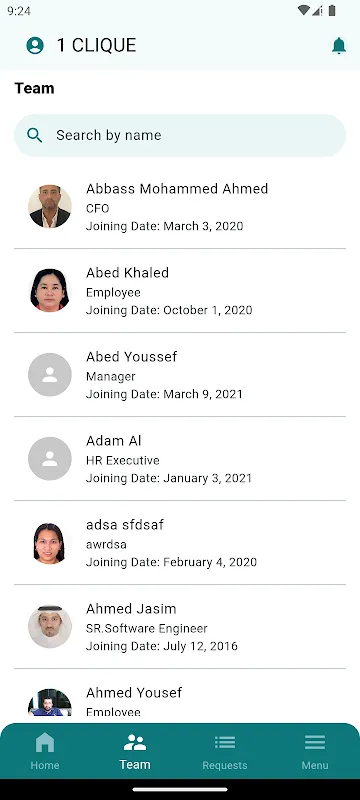This screenshot has width=360, height=800.
Task: Tap Adam Al's placeholder avatar
Action: 50,459
